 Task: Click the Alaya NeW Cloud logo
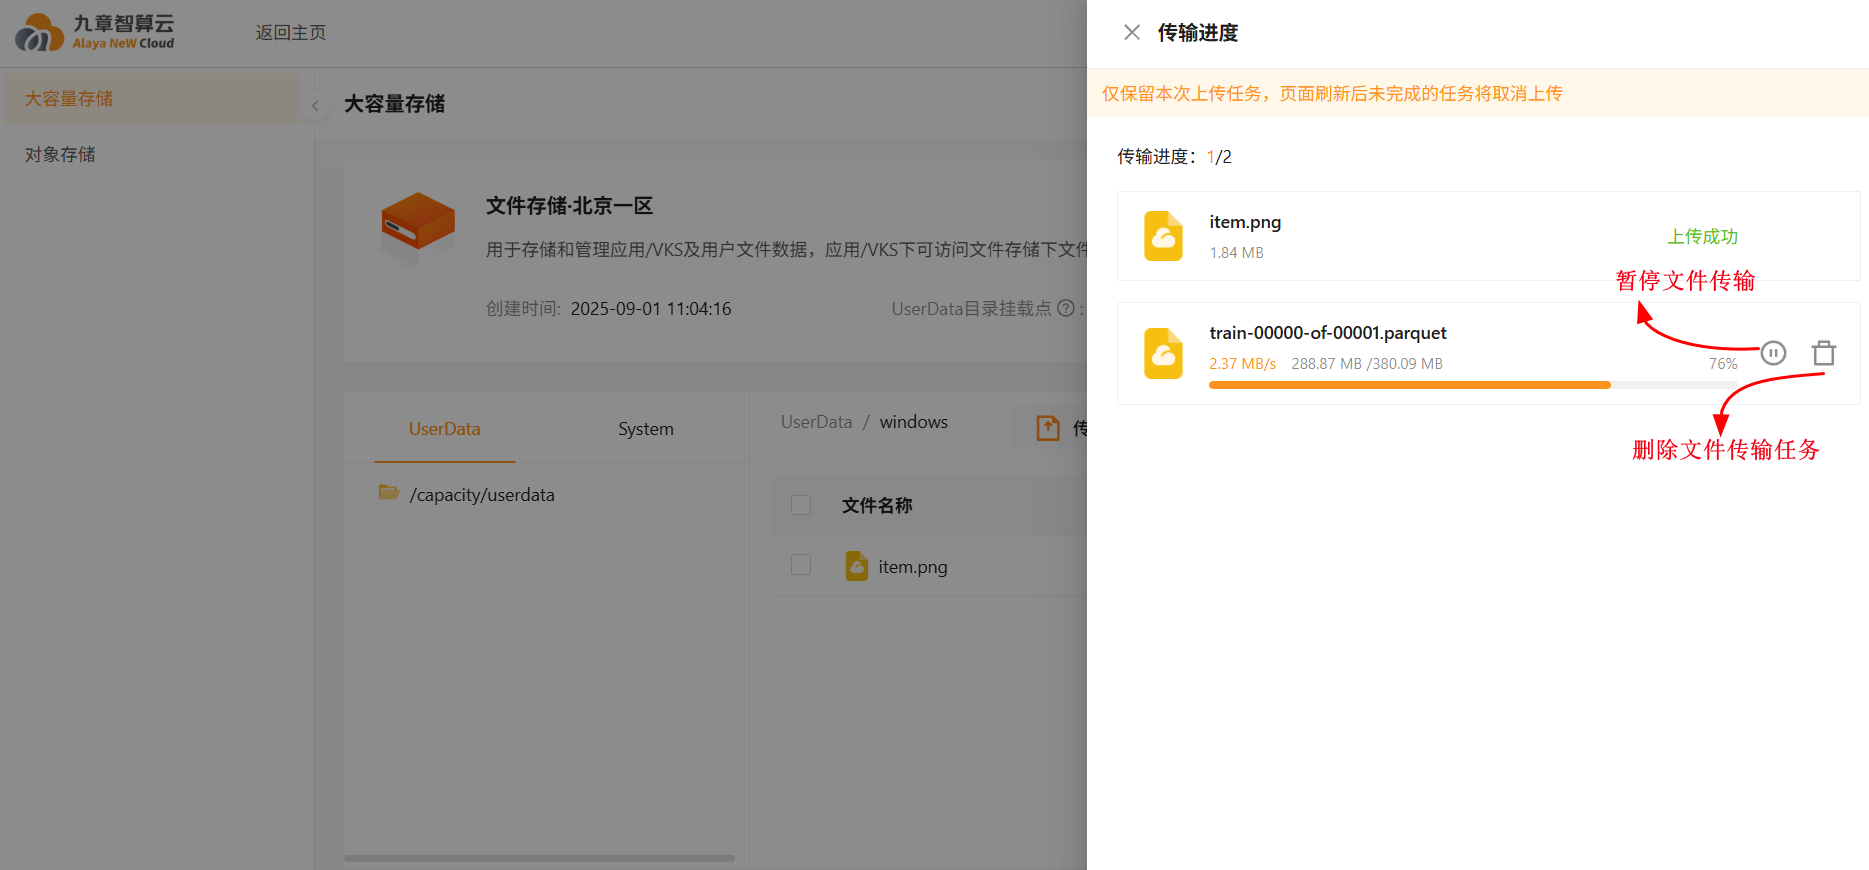(94, 32)
